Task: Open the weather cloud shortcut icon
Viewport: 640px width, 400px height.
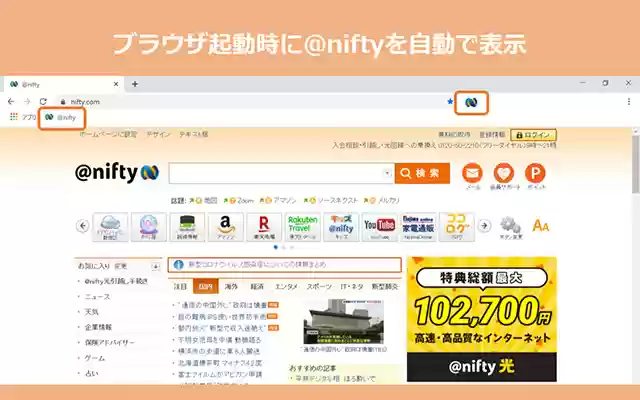Action: coord(110,227)
